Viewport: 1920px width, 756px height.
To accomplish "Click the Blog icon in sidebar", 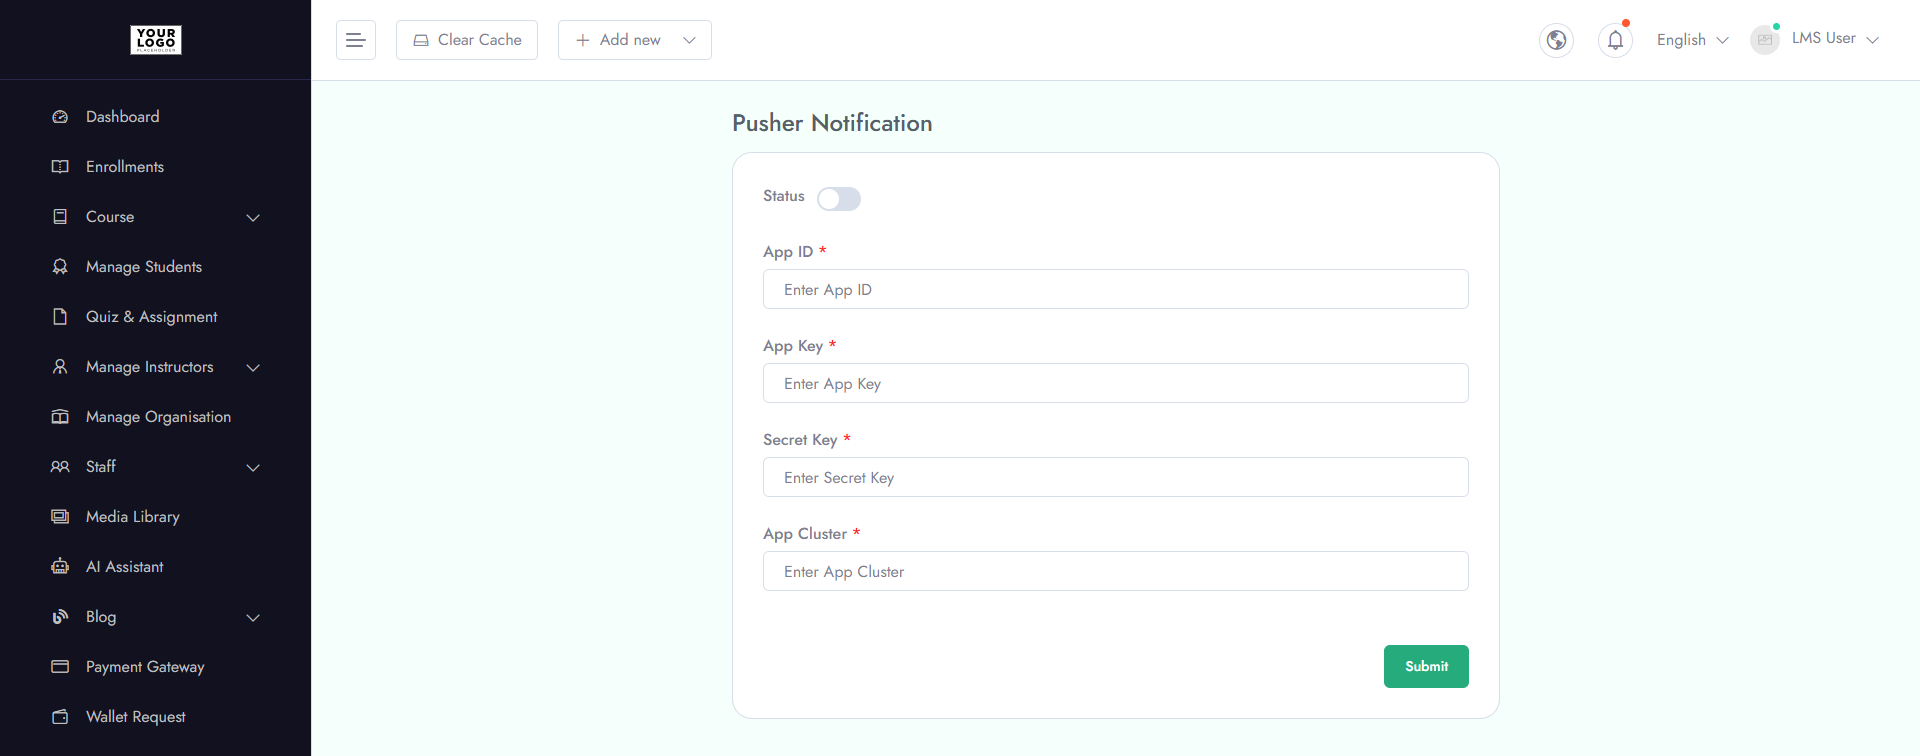I will (x=60, y=617).
